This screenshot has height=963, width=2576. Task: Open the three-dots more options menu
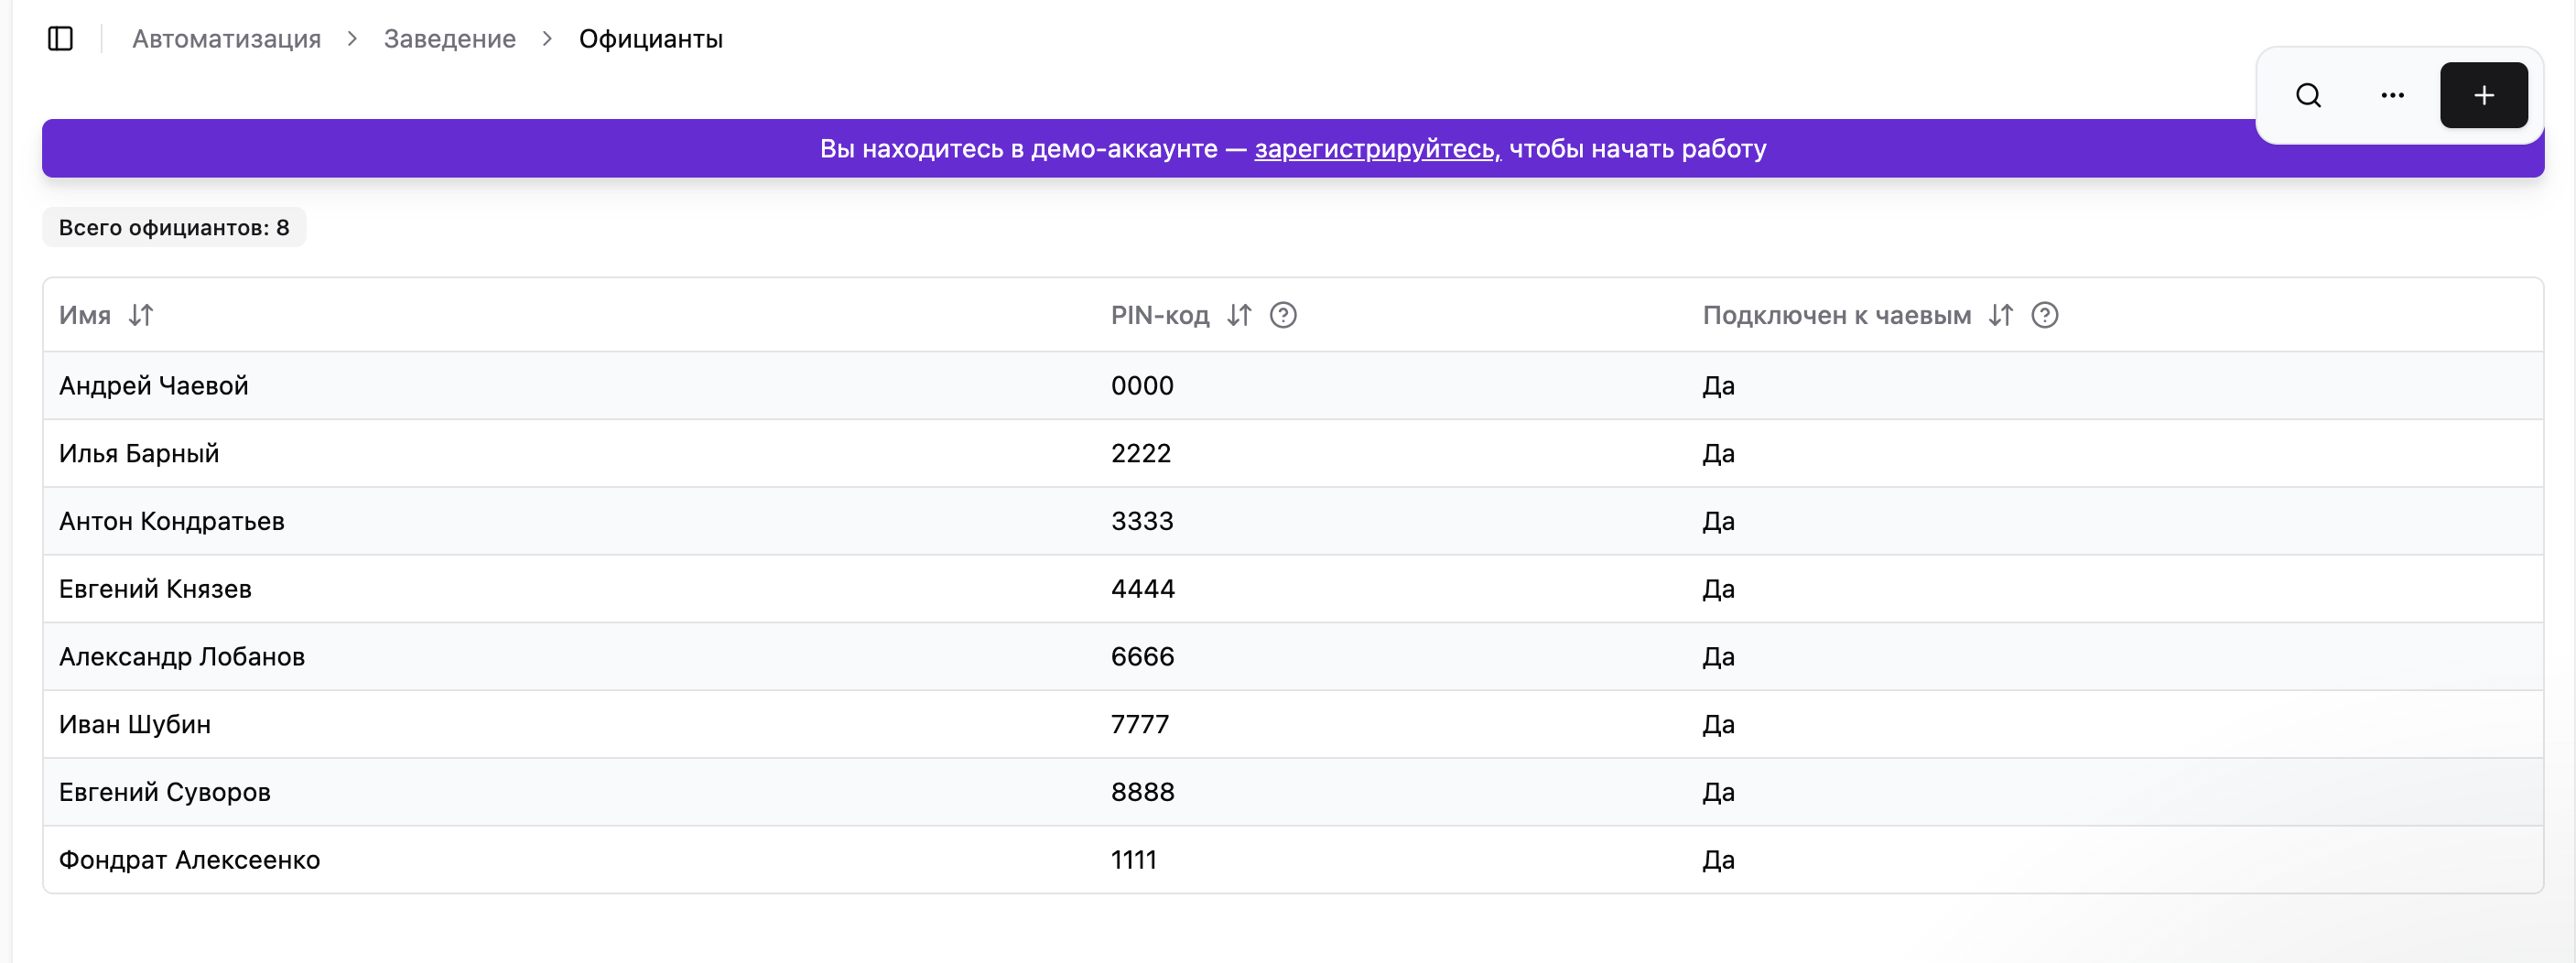(x=2392, y=96)
